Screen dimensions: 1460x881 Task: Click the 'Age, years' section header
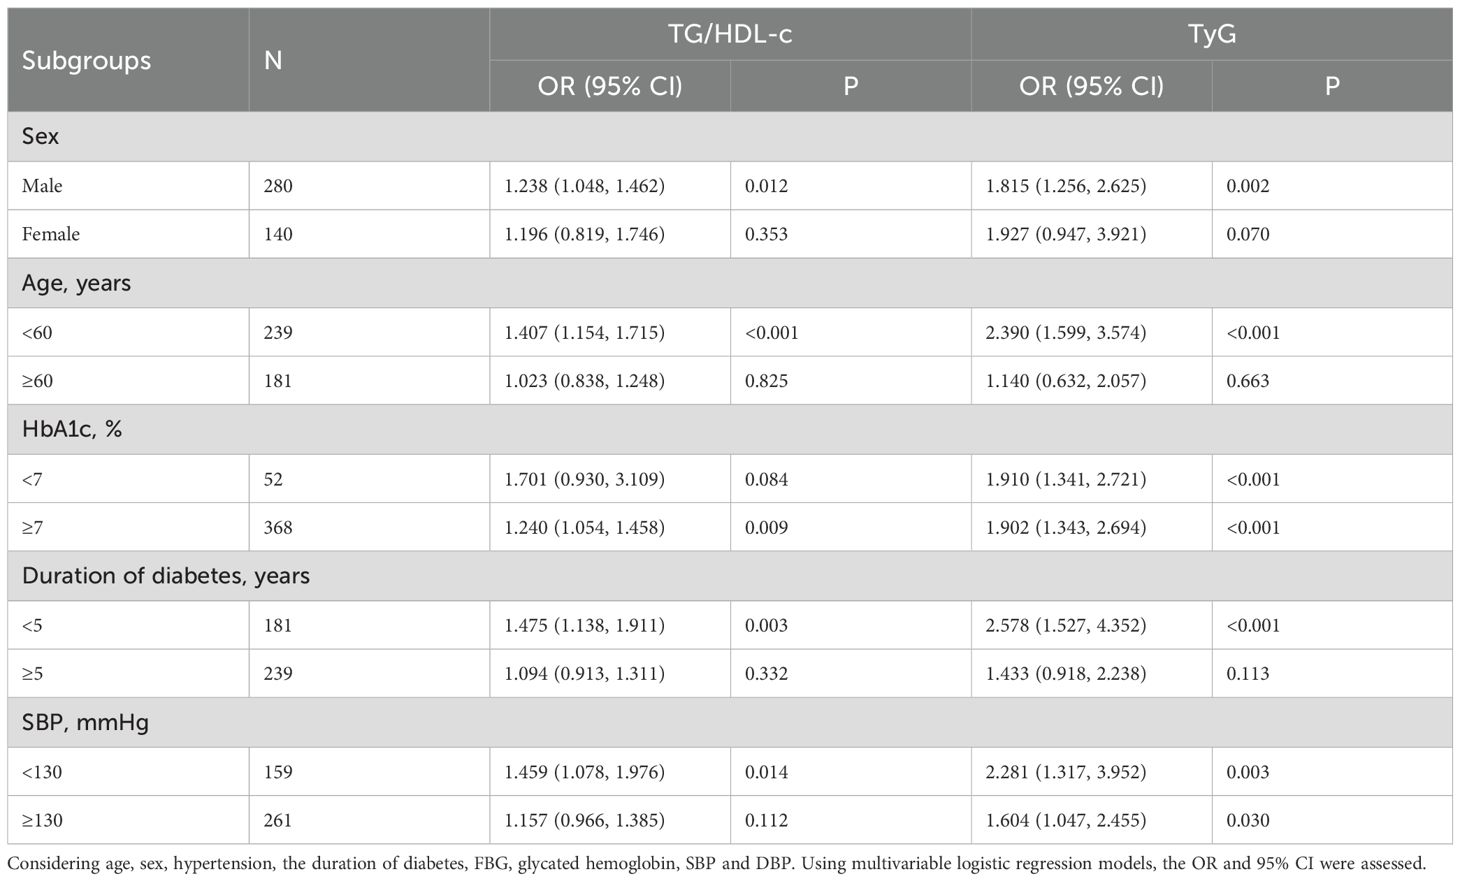[x=77, y=283]
